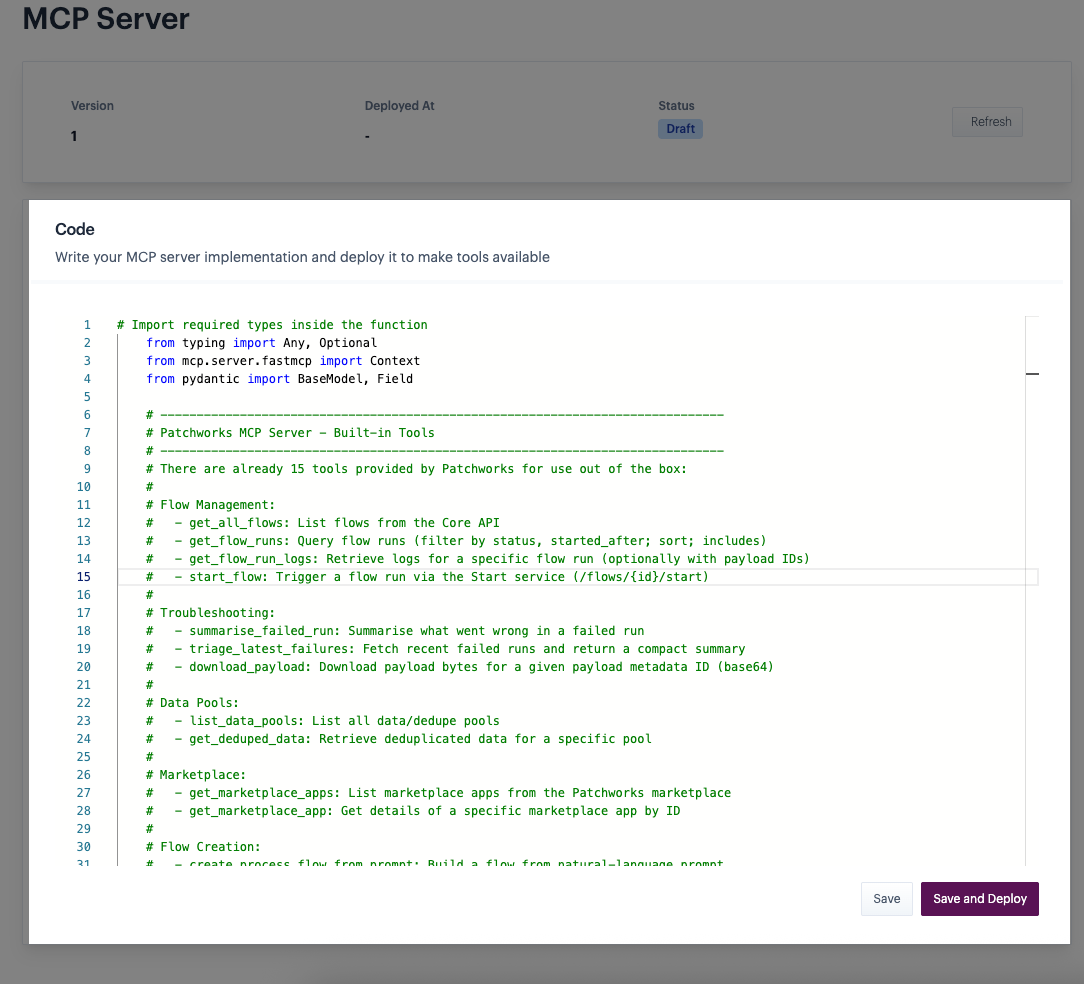1084x984 pixels.
Task: Click the 'Flow Creation:' comment line
Action: click(210, 847)
